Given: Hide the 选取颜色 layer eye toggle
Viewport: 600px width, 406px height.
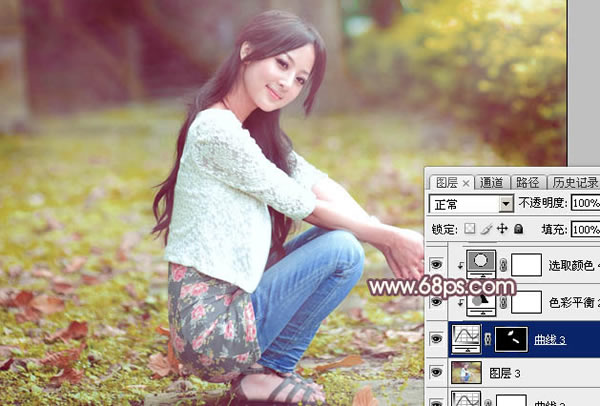Looking at the screenshot, I should click(x=437, y=264).
